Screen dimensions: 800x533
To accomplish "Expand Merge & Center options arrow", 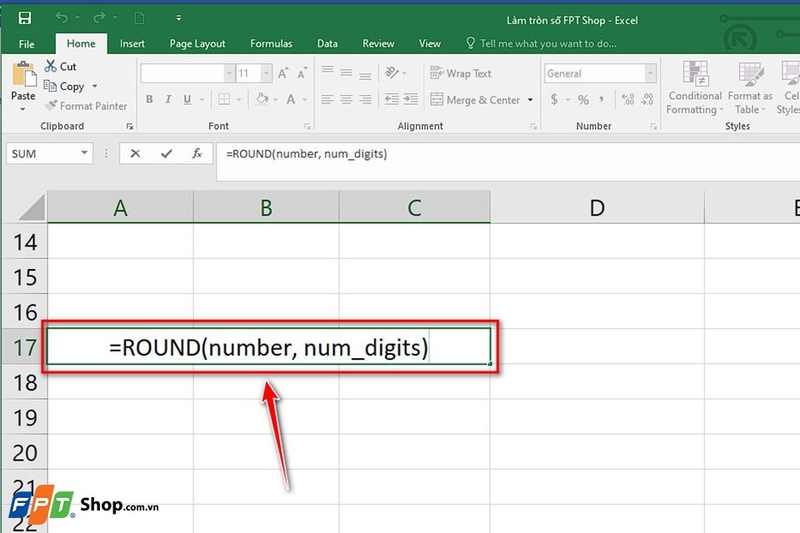I will click(x=531, y=100).
